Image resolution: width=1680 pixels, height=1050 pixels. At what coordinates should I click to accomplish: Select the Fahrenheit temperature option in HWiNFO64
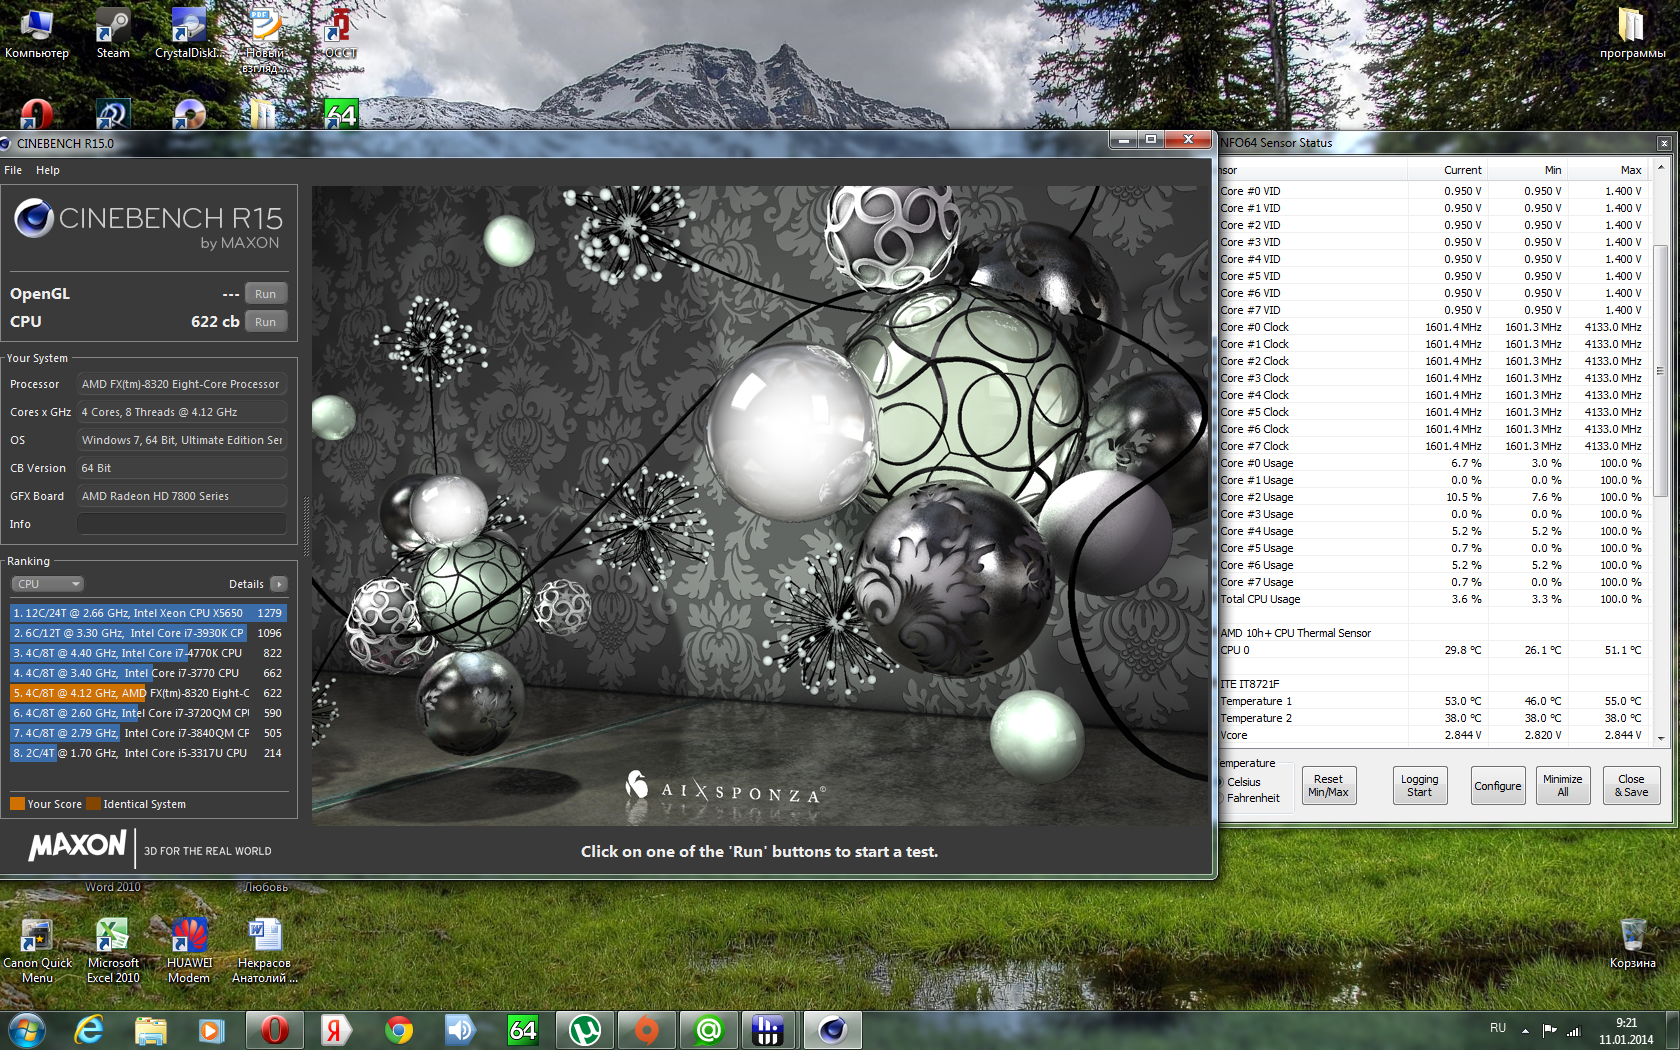point(1252,798)
